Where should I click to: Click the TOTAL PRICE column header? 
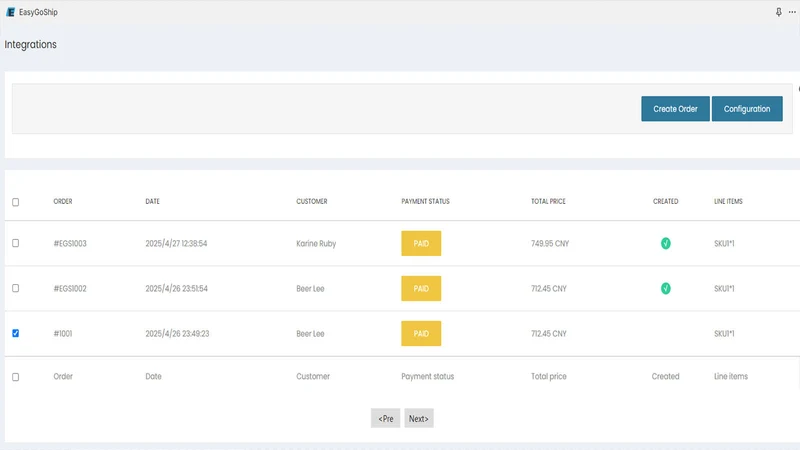point(548,202)
